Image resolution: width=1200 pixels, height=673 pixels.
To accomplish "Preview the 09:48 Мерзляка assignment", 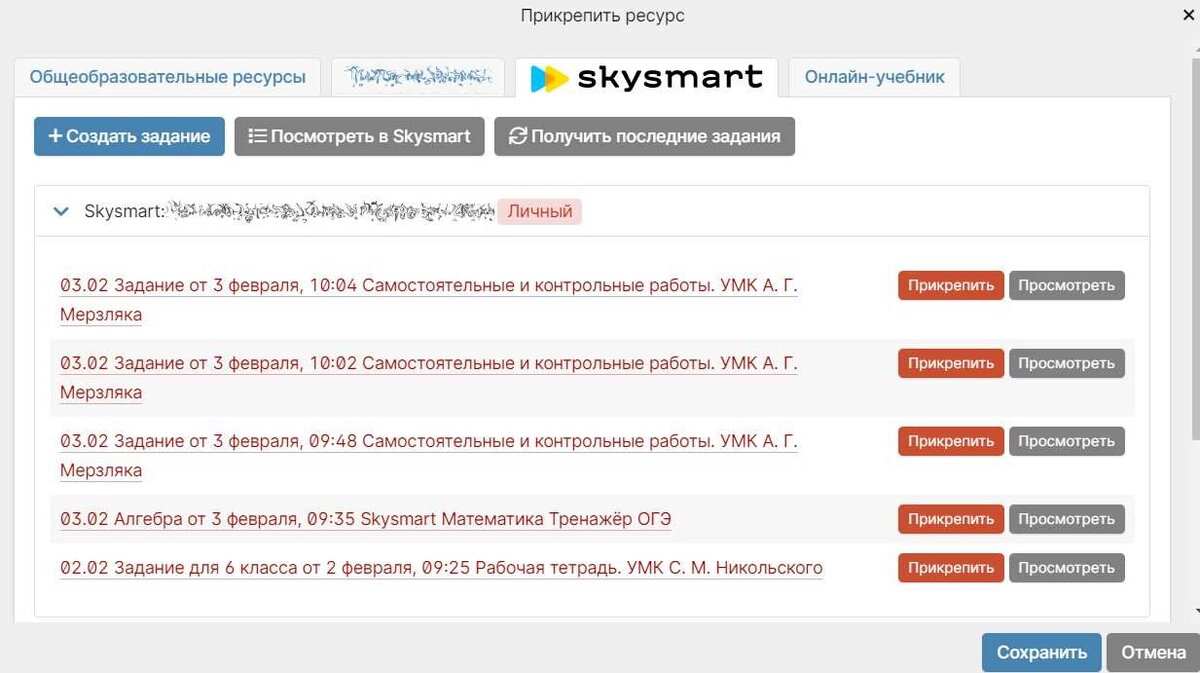I will click(x=1066, y=441).
